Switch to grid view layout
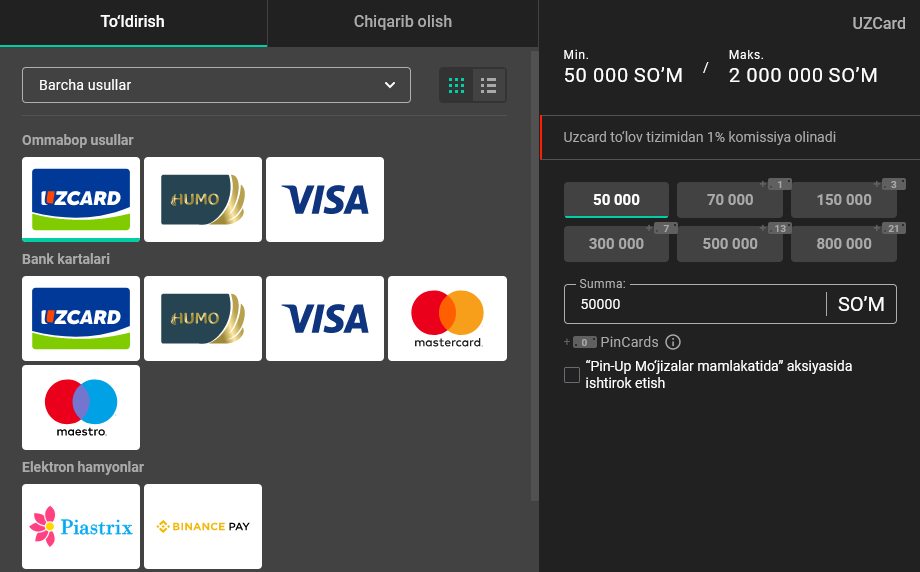Screen dimensions: 920x572 tap(457, 85)
